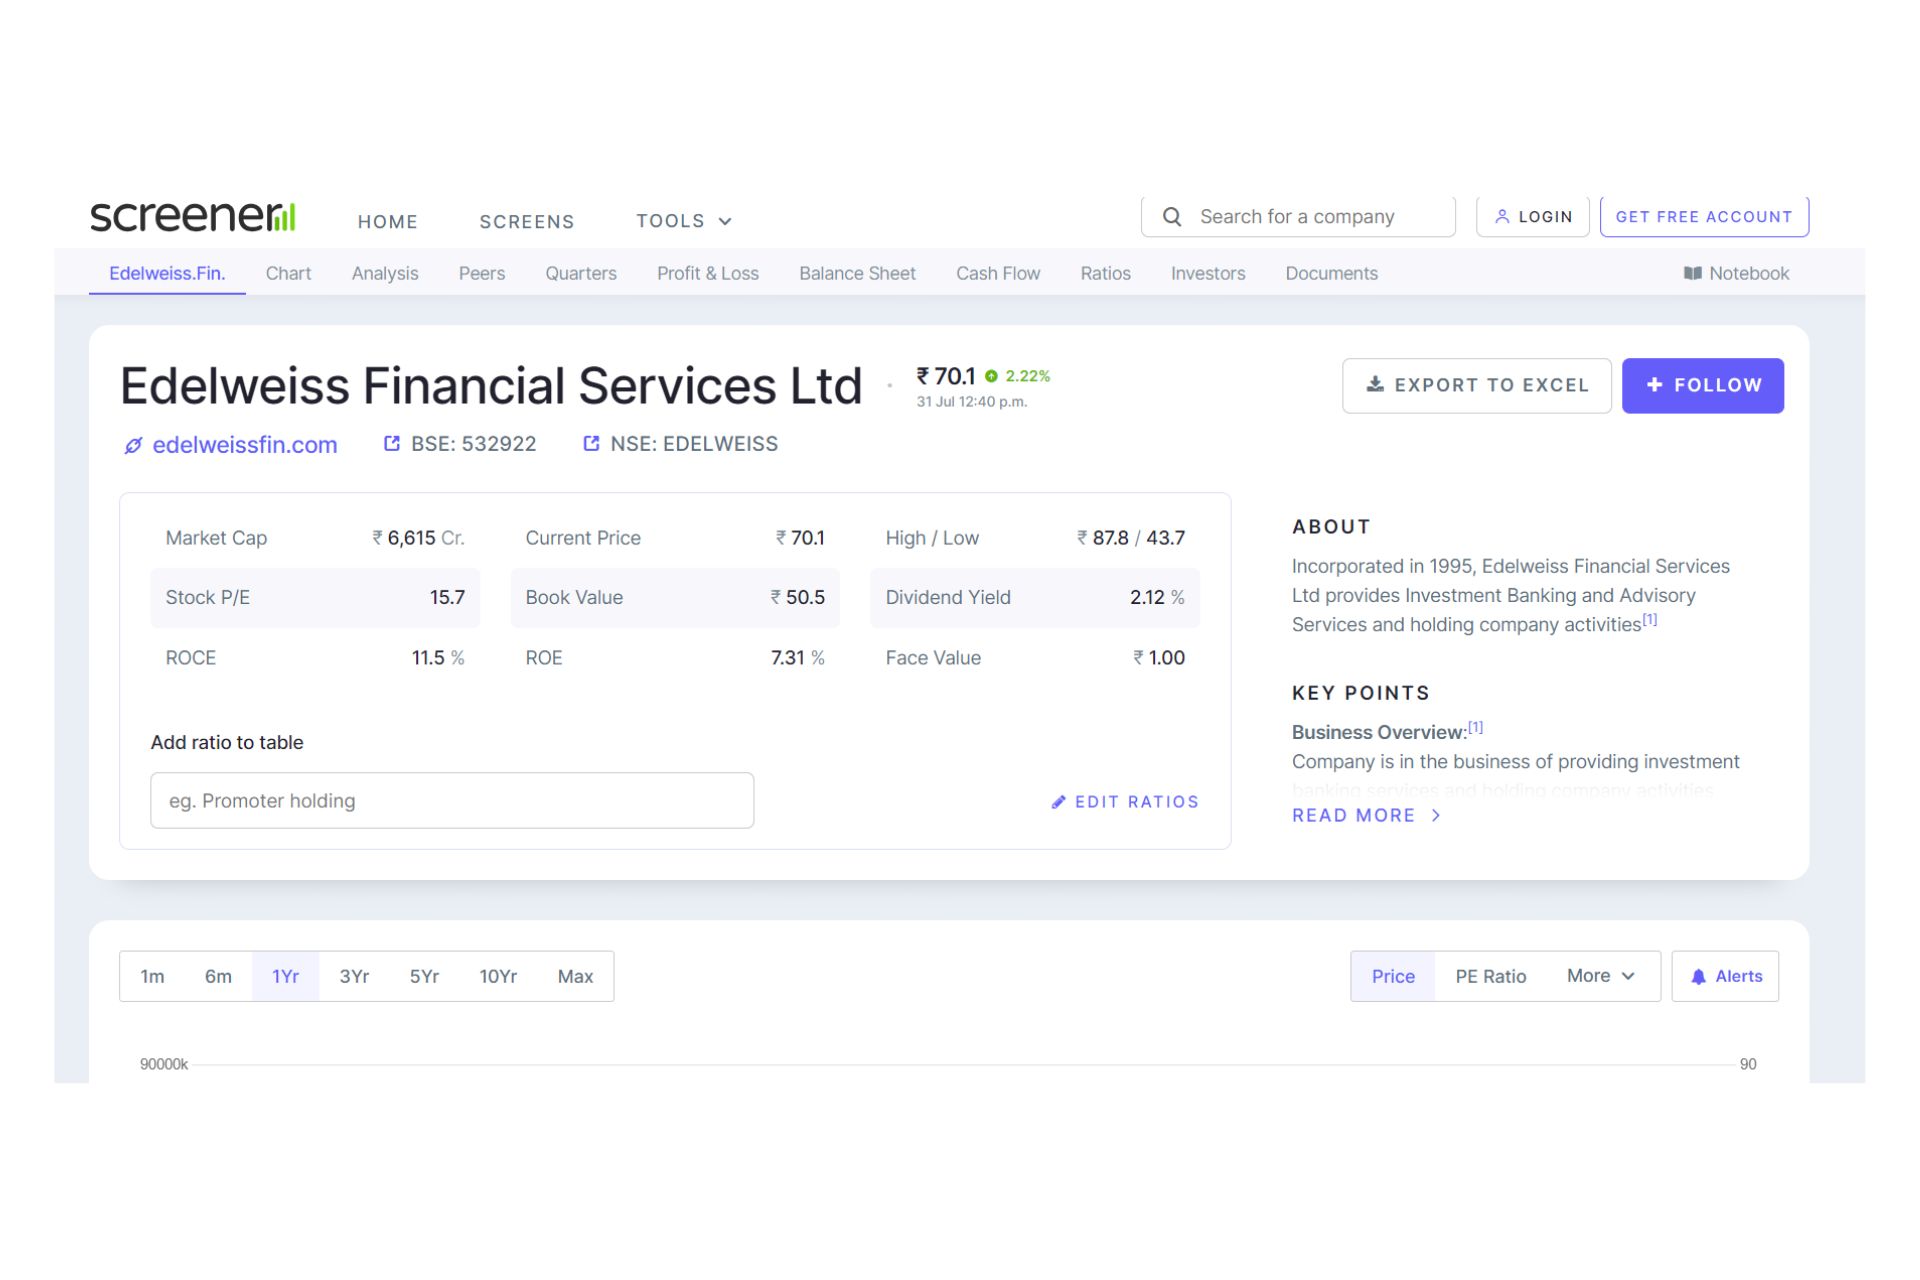Open the edelweissfin.com website link
This screenshot has width=1920, height=1280.
click(245, 444)
